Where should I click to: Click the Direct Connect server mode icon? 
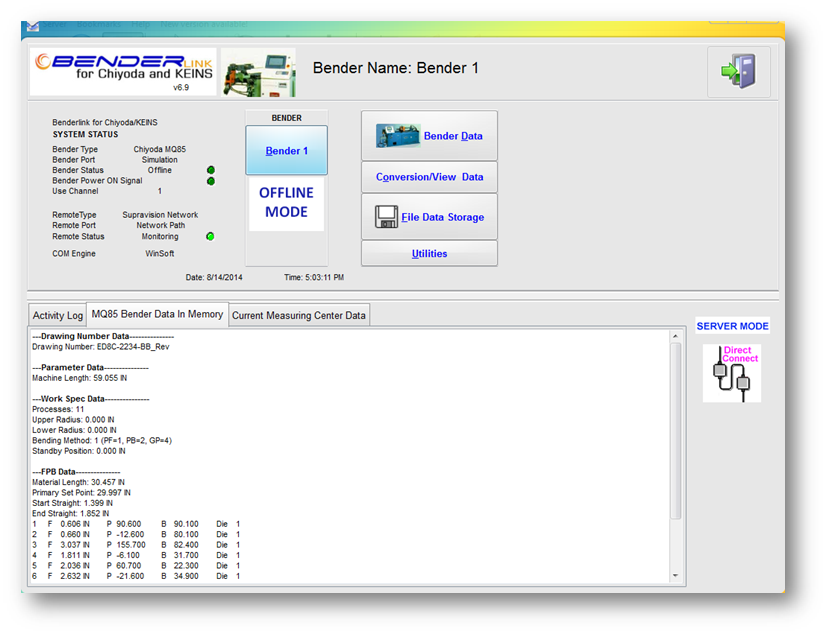point(732,373)
